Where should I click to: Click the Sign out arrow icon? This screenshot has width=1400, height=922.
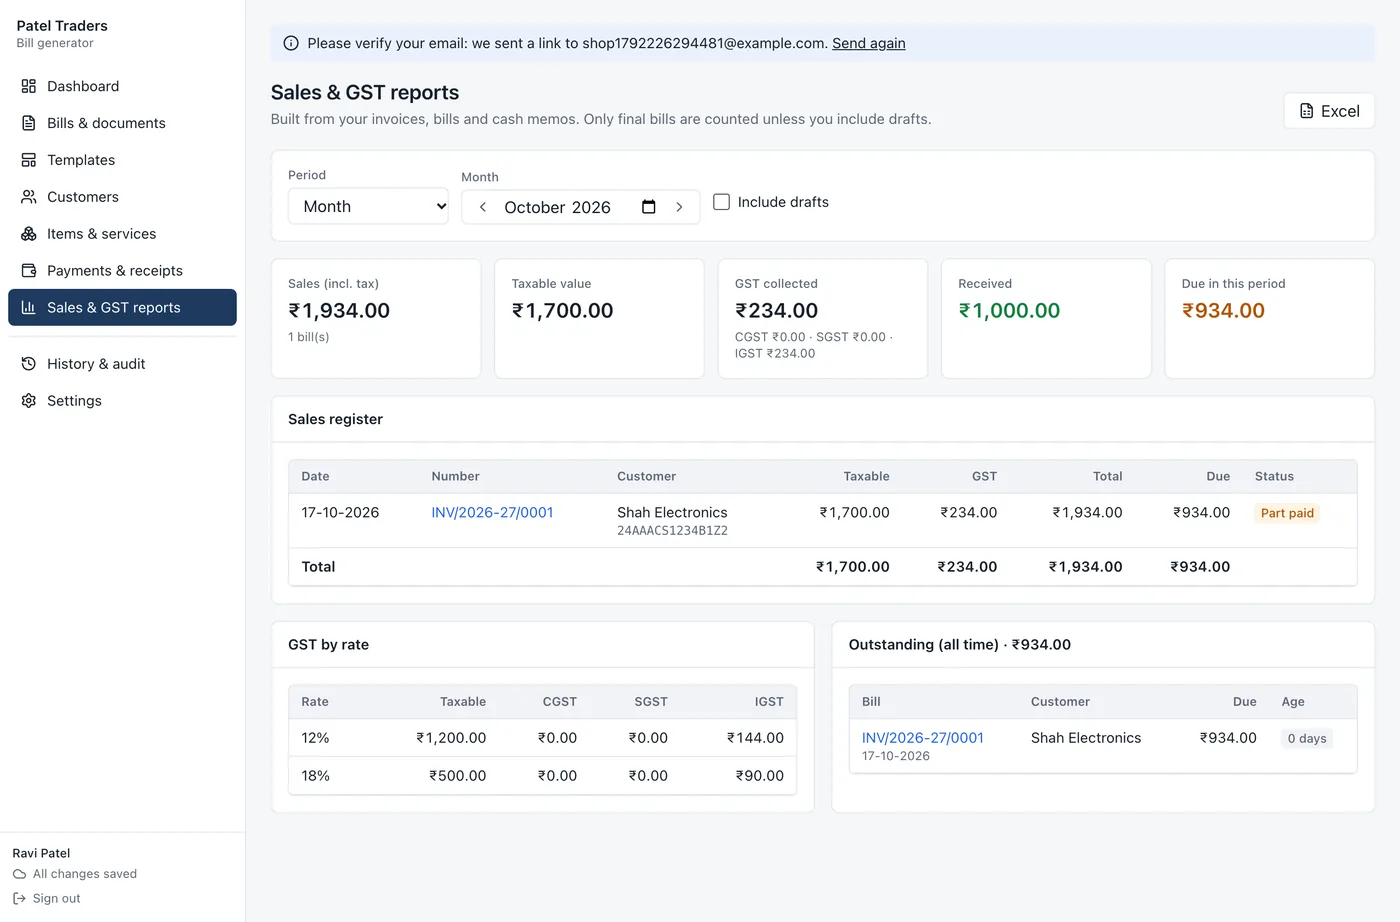(x=19, y=899)
